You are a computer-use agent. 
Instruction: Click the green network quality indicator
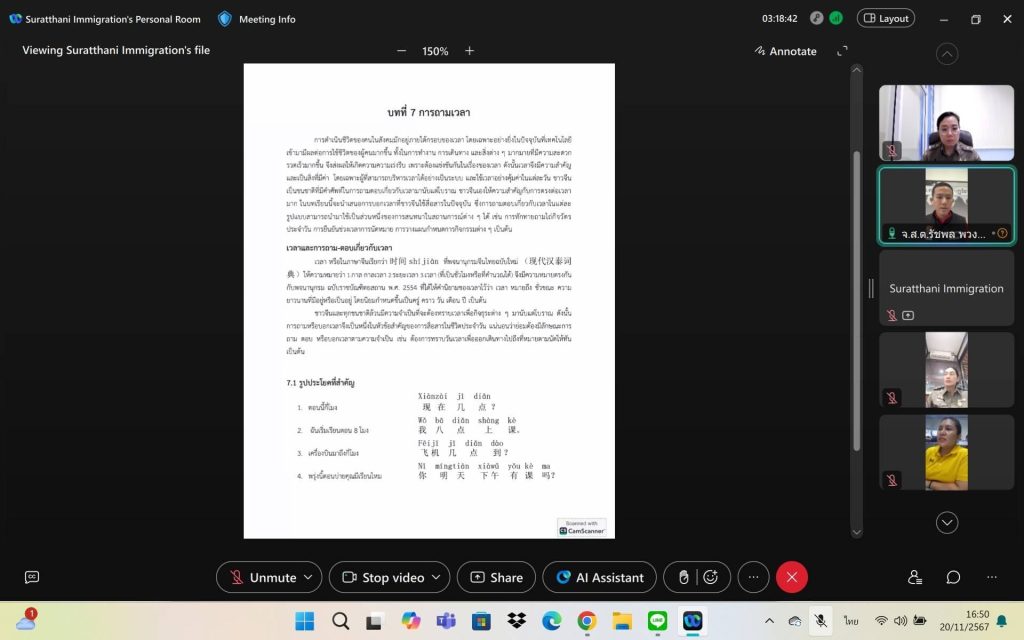pyautogui.click(x=836, y=18)
